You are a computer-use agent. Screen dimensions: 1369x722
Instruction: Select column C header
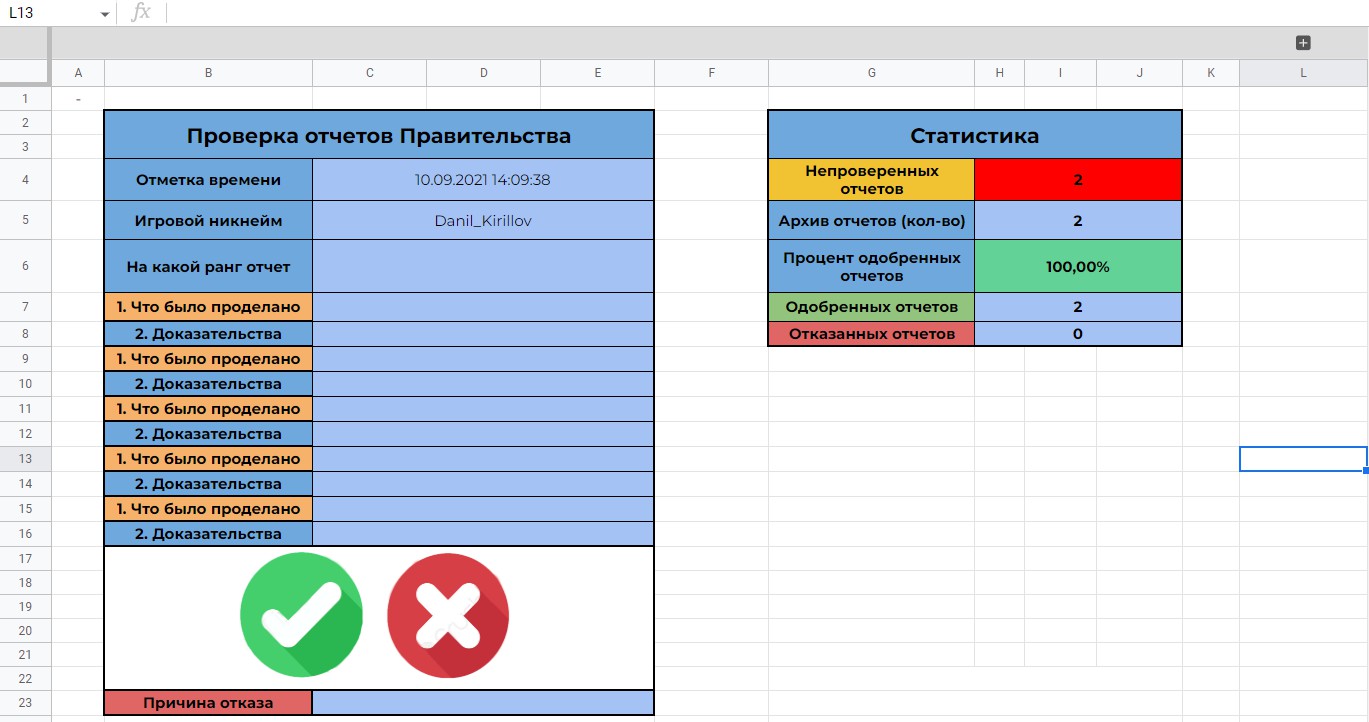pos(370,73)
